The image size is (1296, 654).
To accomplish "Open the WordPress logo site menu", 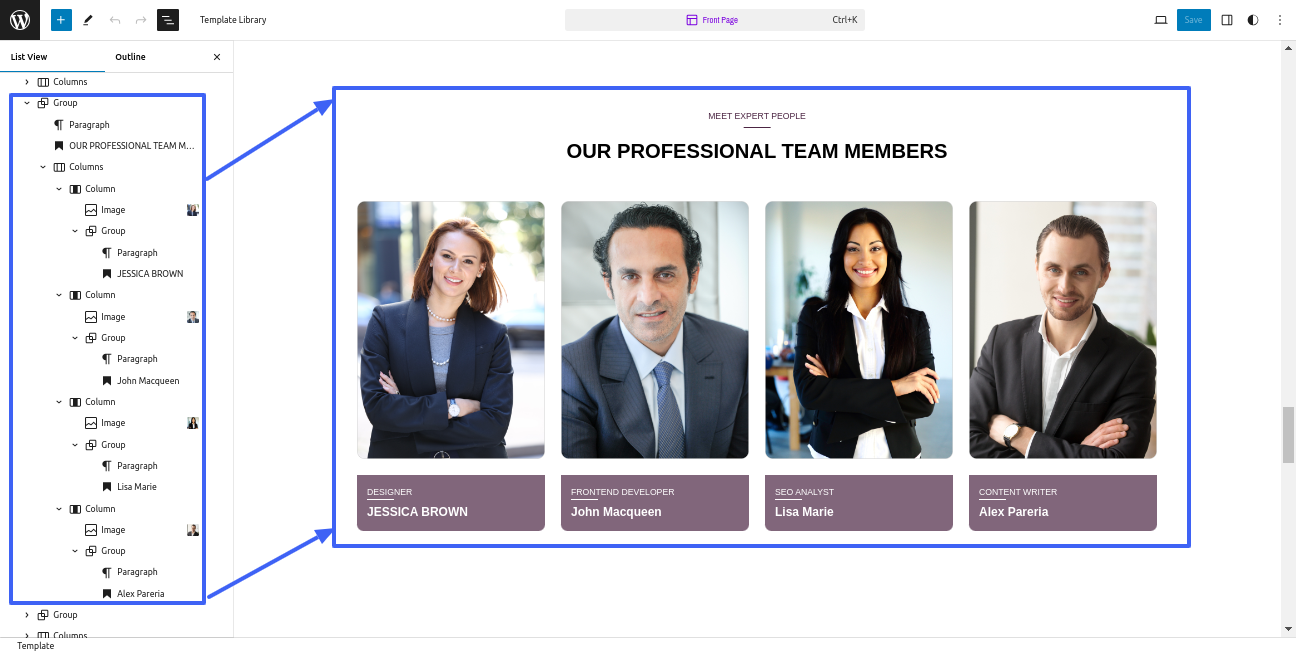I will point(20,20).
